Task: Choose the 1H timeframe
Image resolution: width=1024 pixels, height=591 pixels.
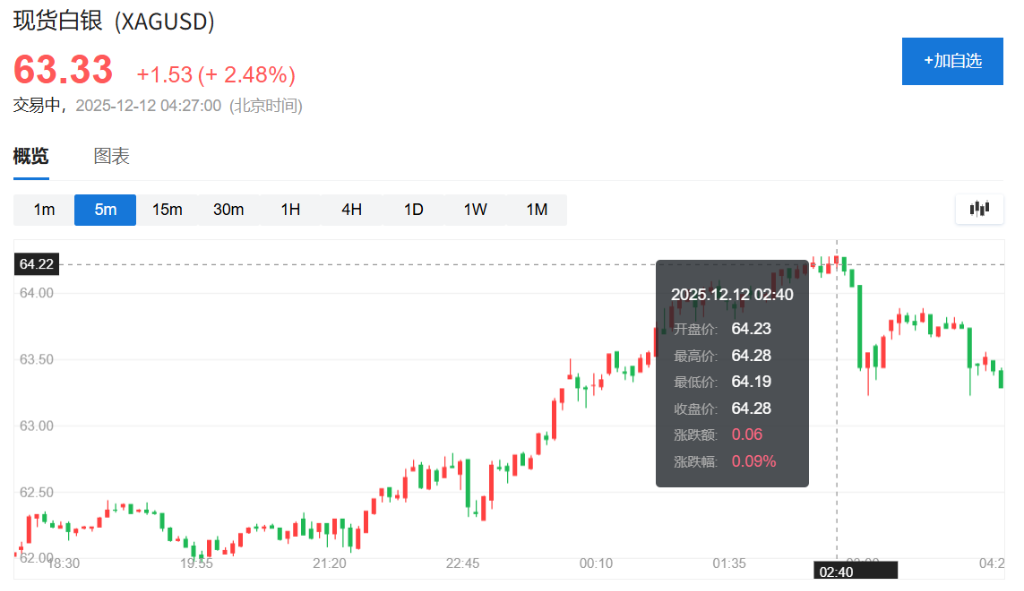Action: click(290, 209)
